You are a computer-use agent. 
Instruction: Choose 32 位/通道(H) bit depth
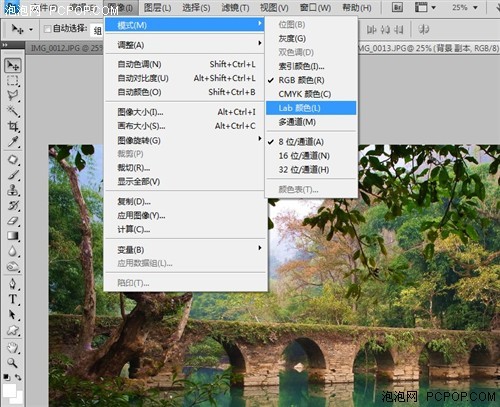pyautogui.click(x=311, y=170)
